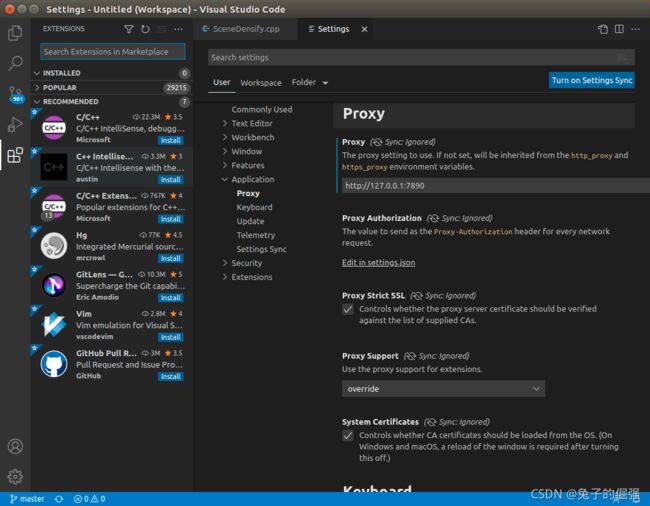Open Update settings section
This screenshot has height=506, width=650.
(250, 221)
